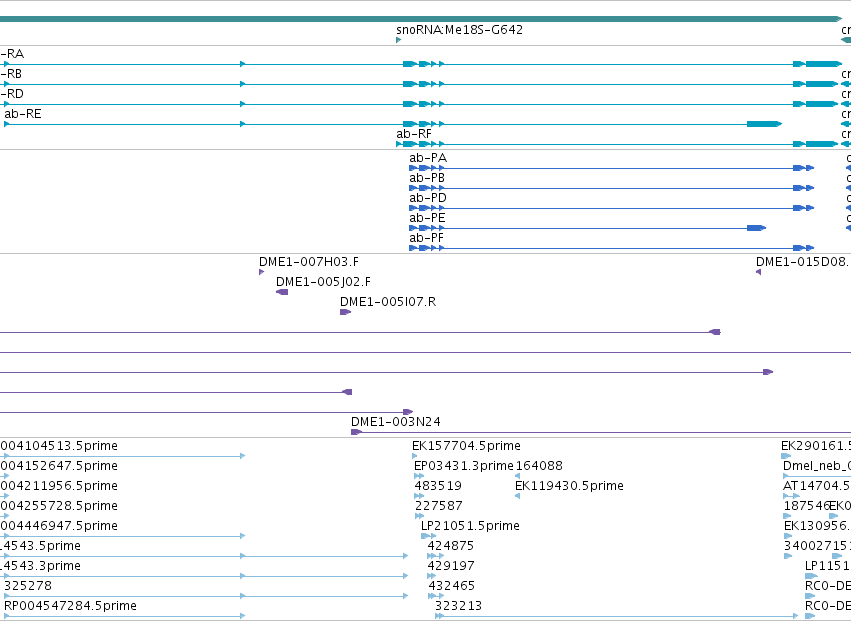851x621 pixels.
Task: Click the terminal coding block of ab-PE
Action: 756,228
